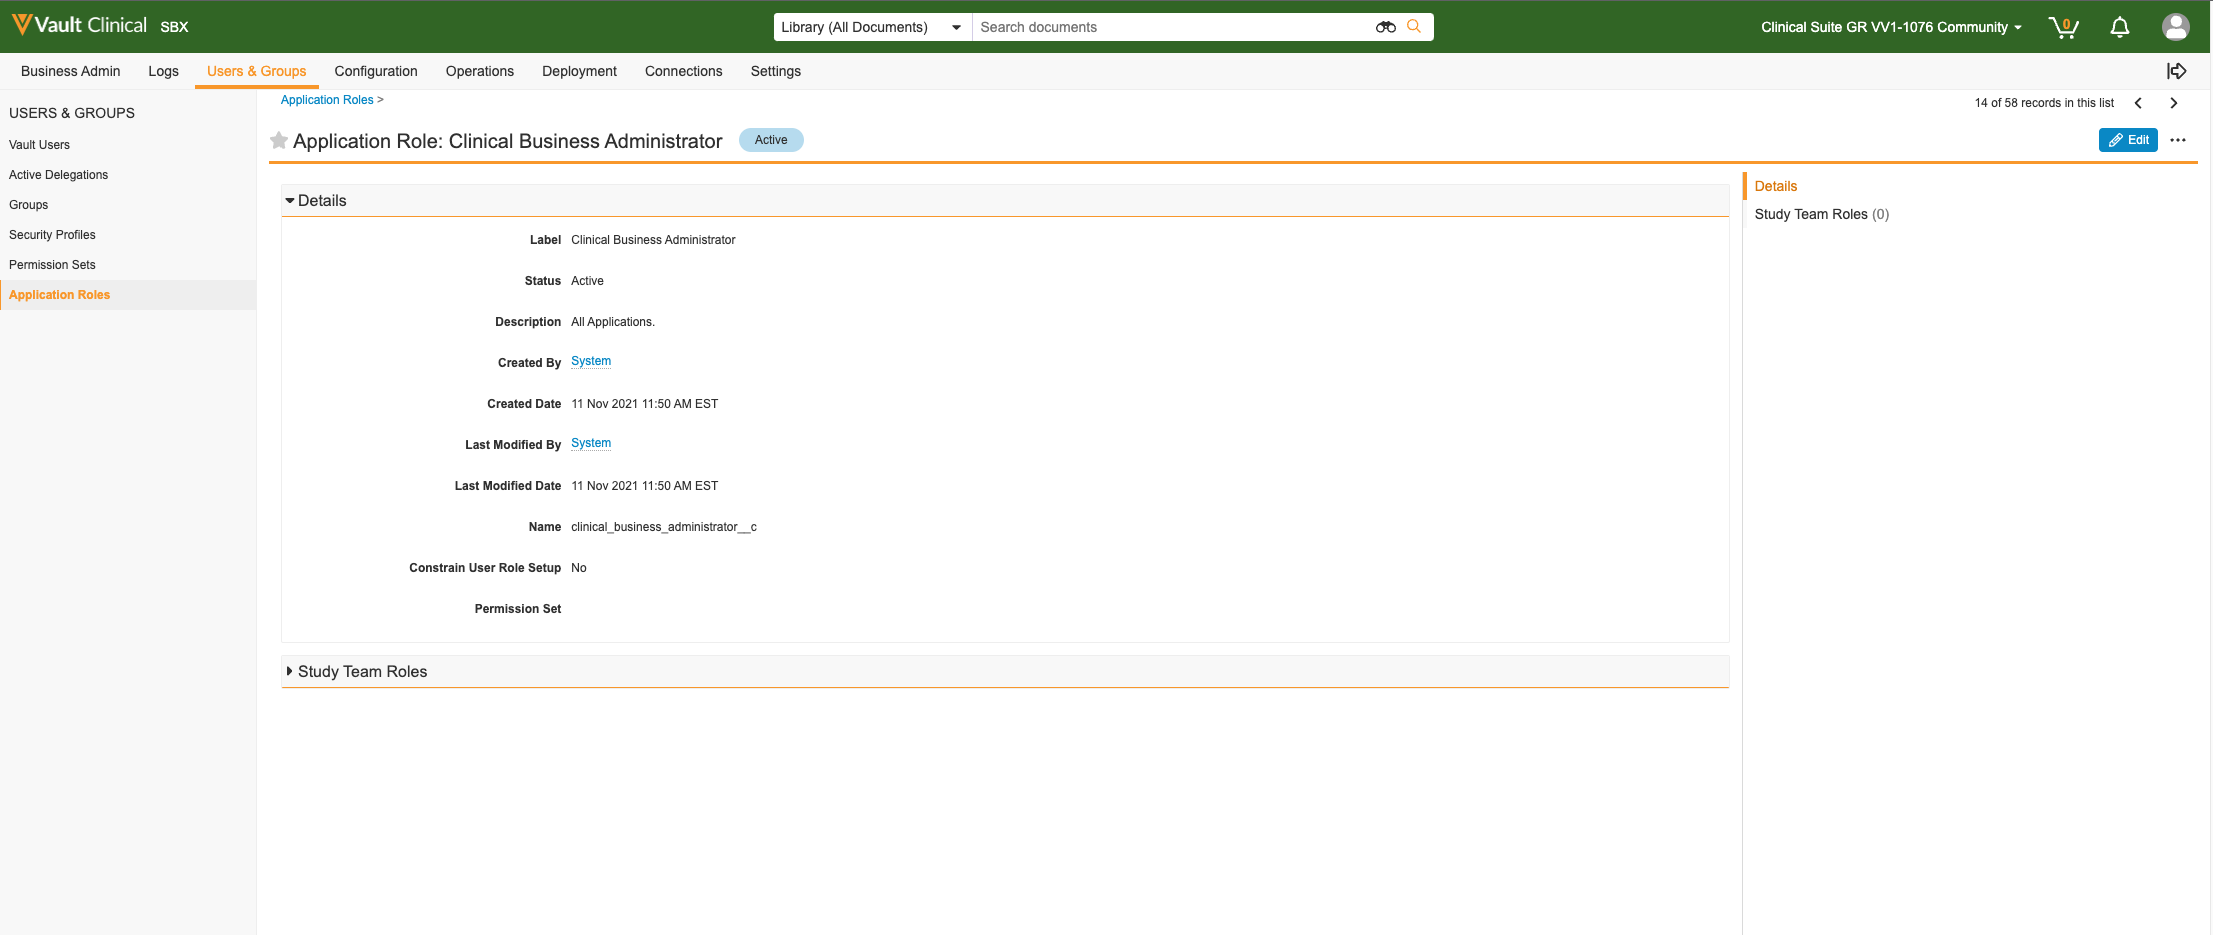Viewport: 2213px width, 935px height.
Task: Click the 14 of 58 records text
Action: 2044,103
